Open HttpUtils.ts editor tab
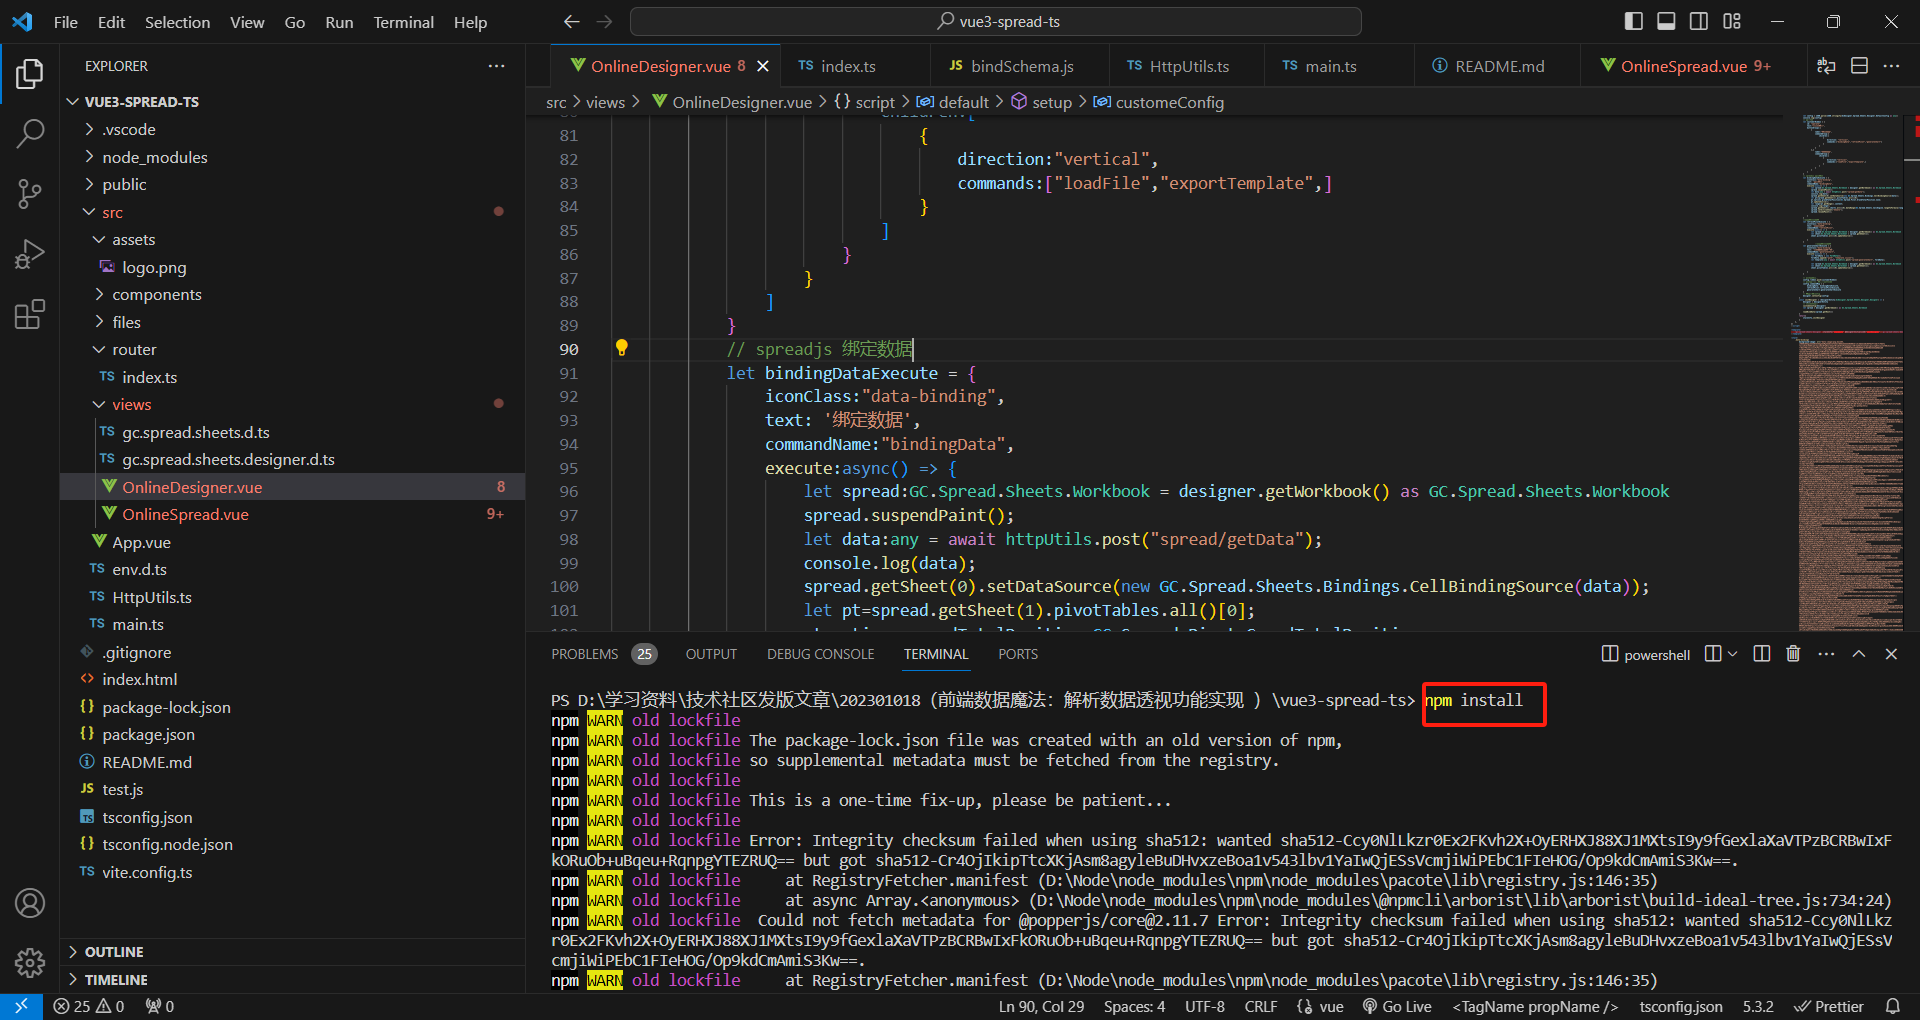Viewport: 1920px width, 1020px height. (1188, 66)
